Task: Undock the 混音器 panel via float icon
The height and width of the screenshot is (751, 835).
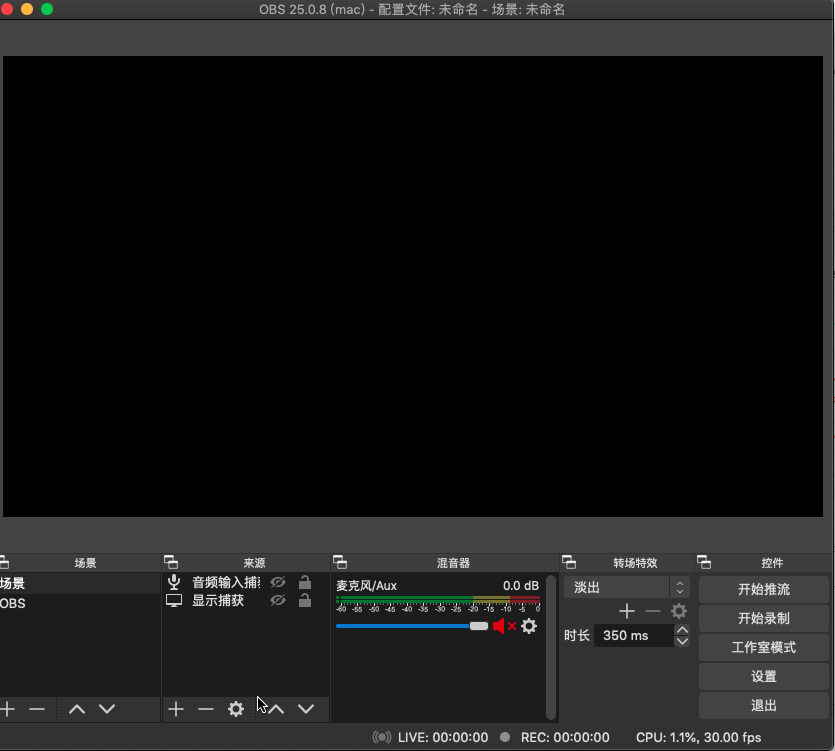Action: click(340, 563)
